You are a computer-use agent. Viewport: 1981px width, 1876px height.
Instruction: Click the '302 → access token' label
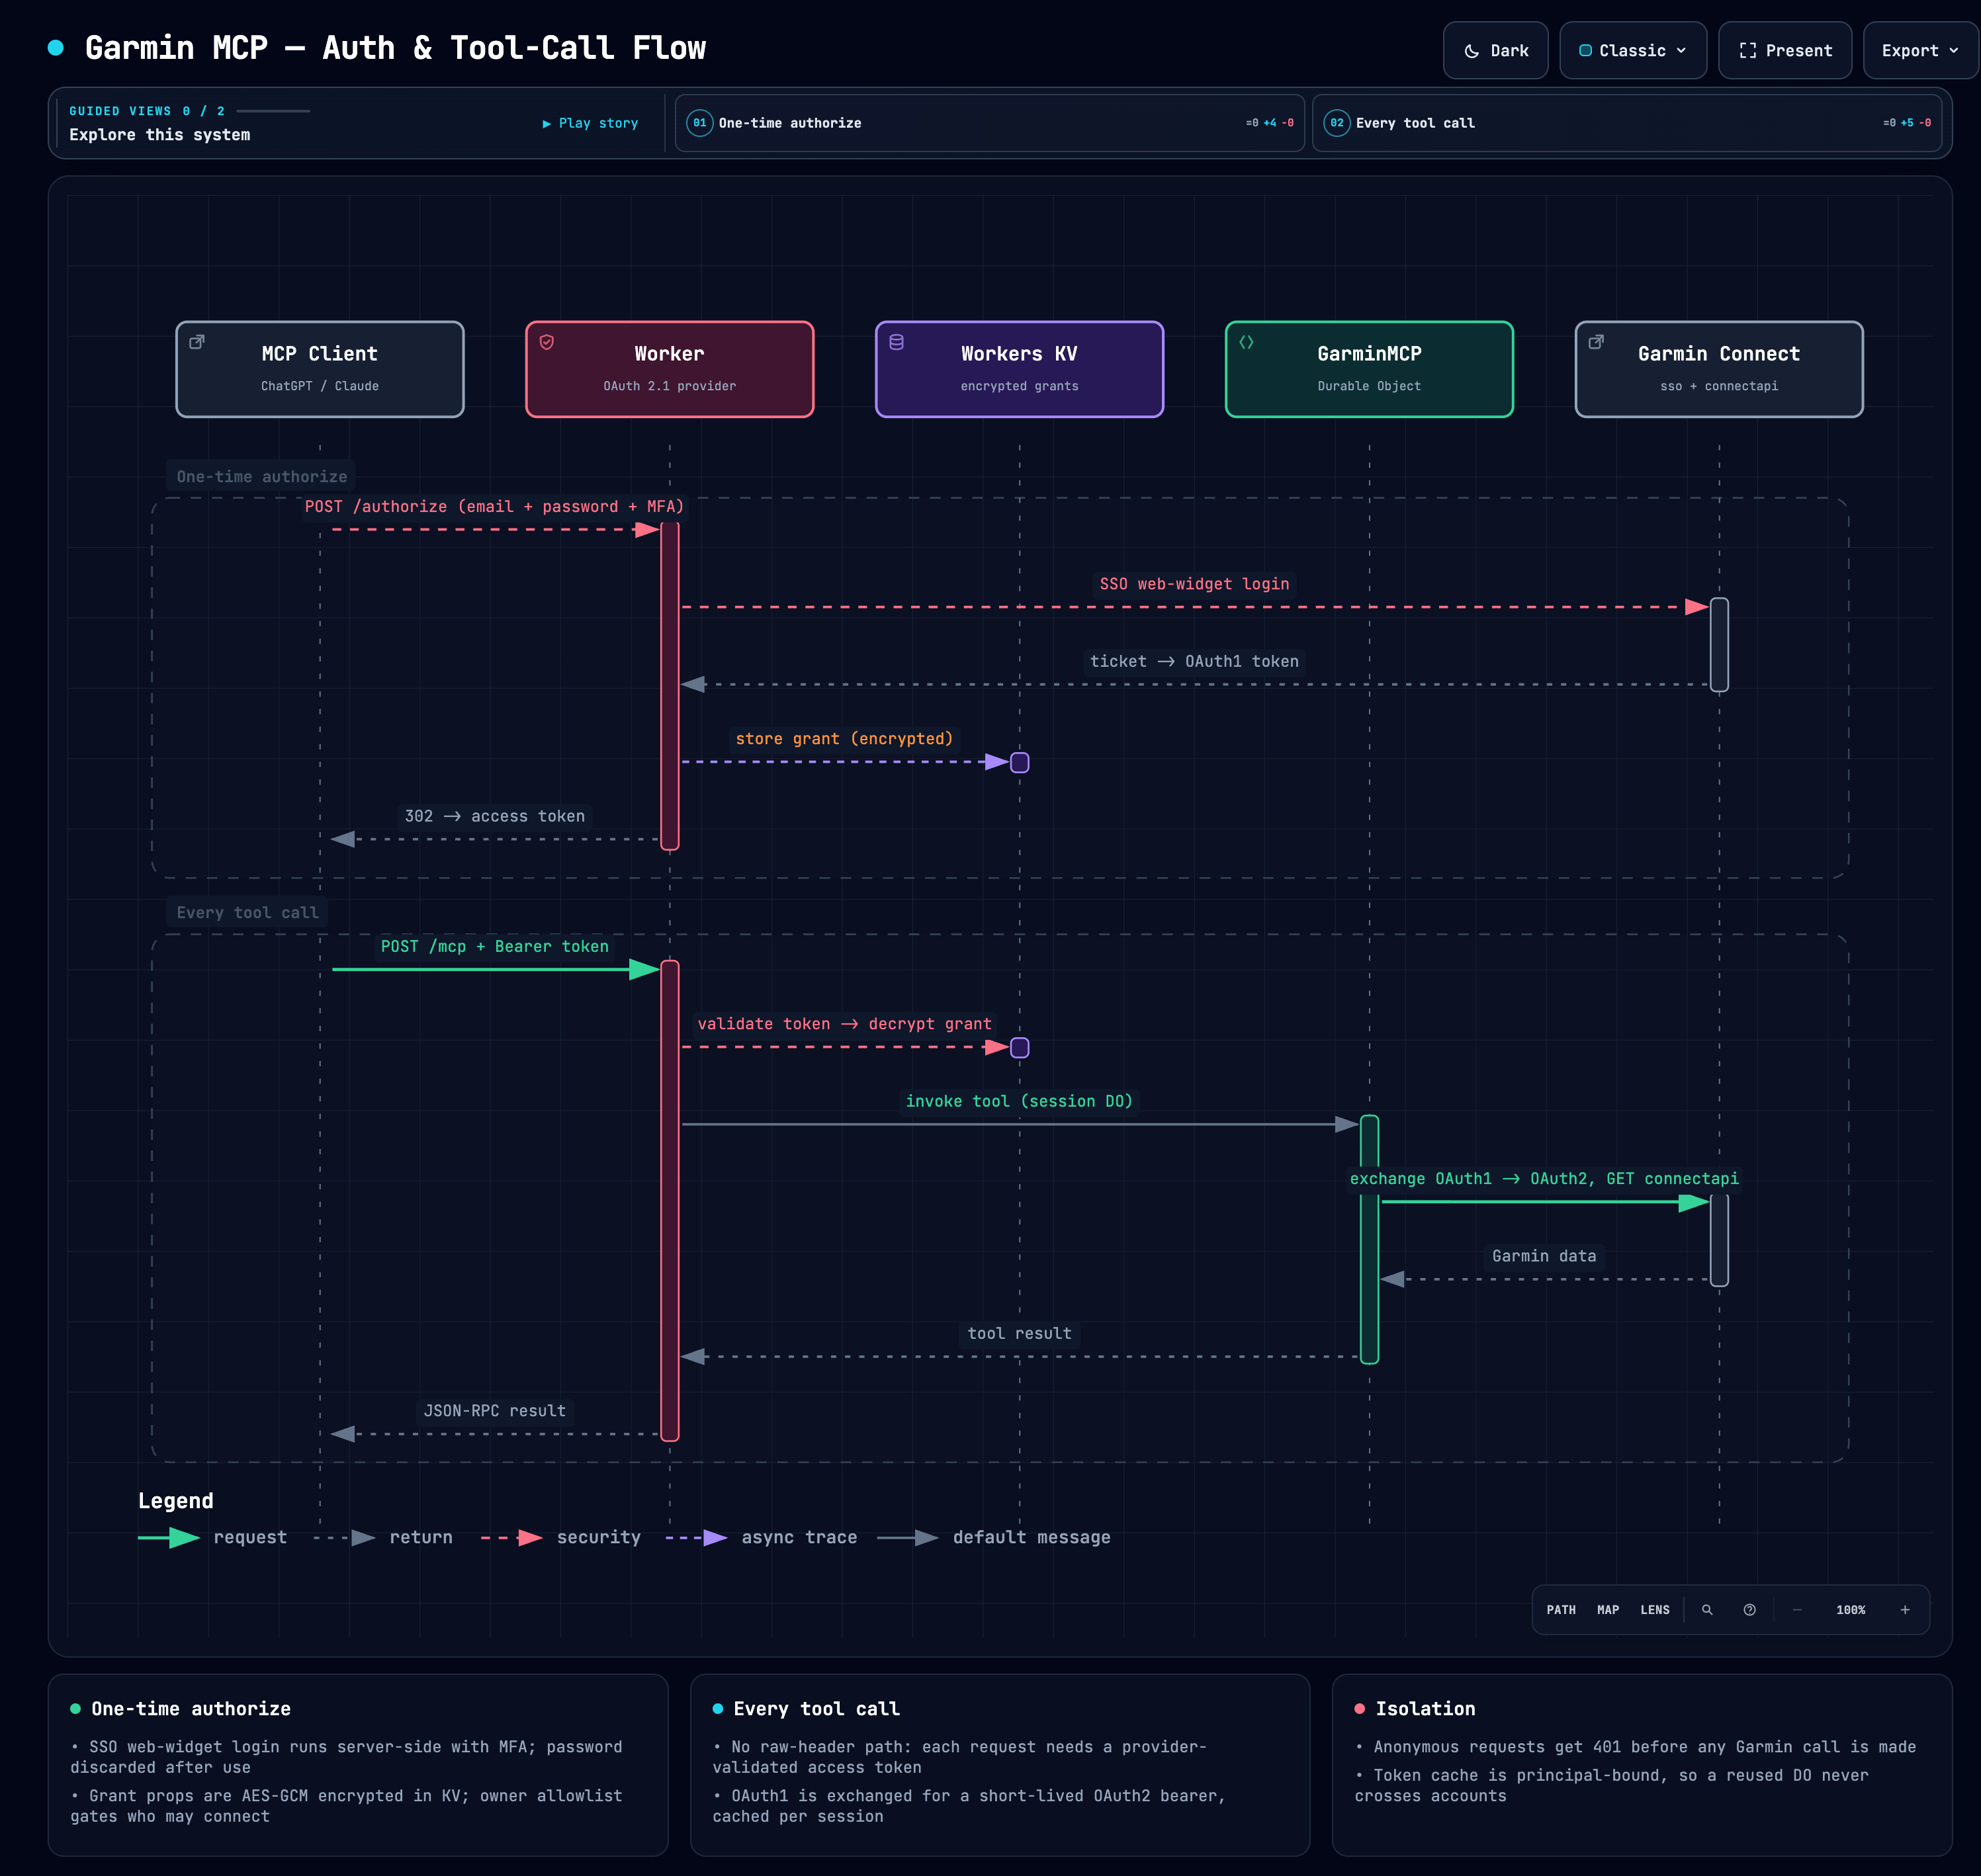pyautogui.click(x=495, y=816)
